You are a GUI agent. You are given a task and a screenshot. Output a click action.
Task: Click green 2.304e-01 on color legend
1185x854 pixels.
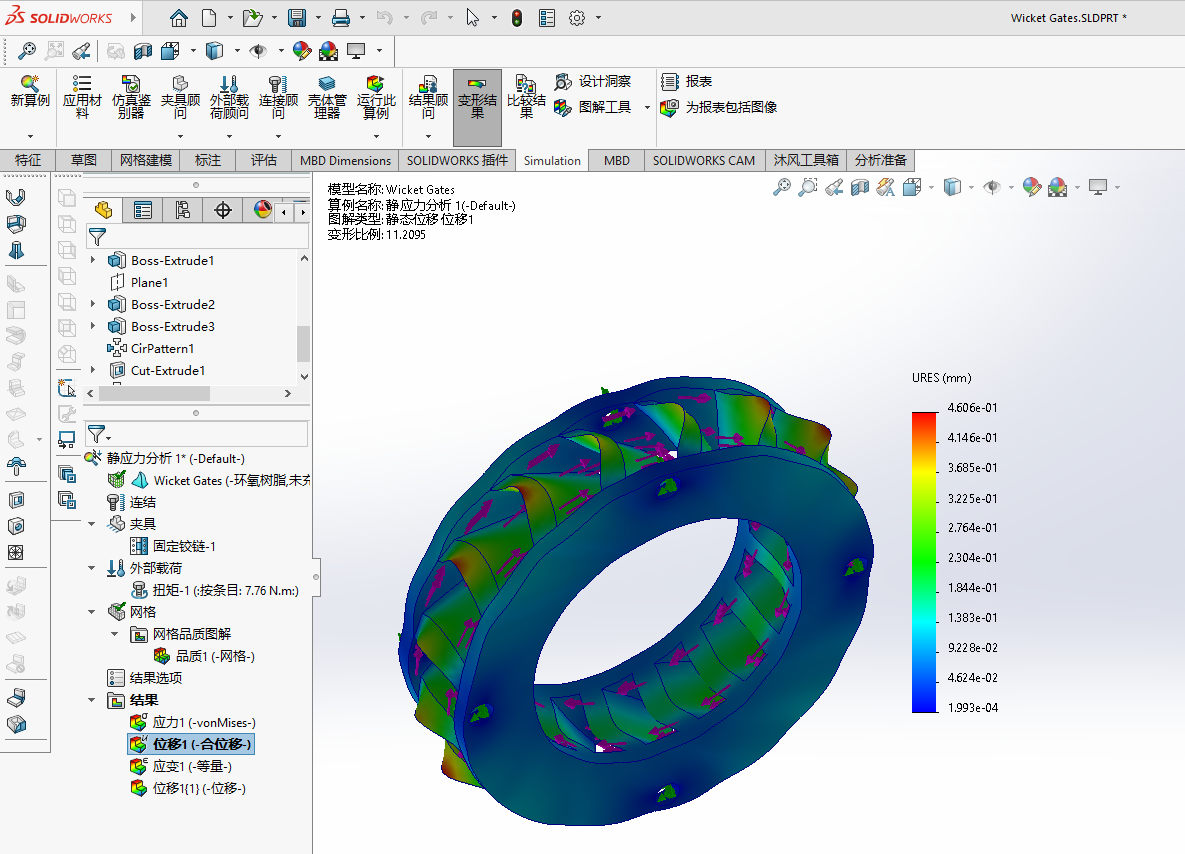pos(972,557)
